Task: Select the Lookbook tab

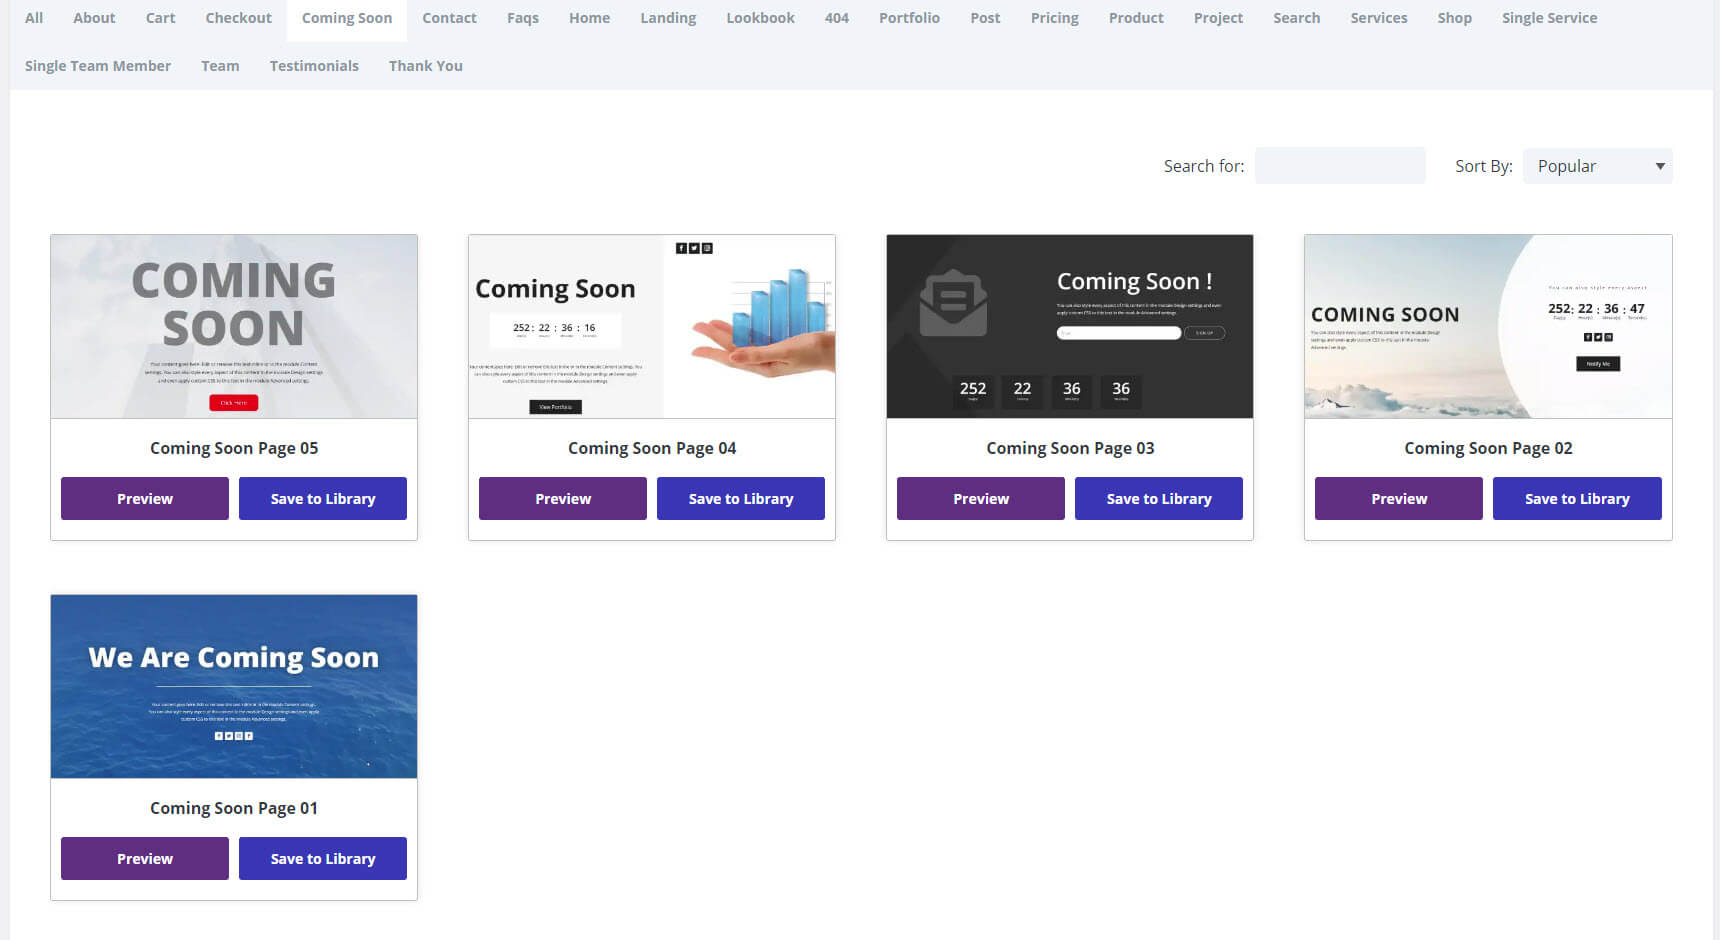Action: tap(760, 18)
